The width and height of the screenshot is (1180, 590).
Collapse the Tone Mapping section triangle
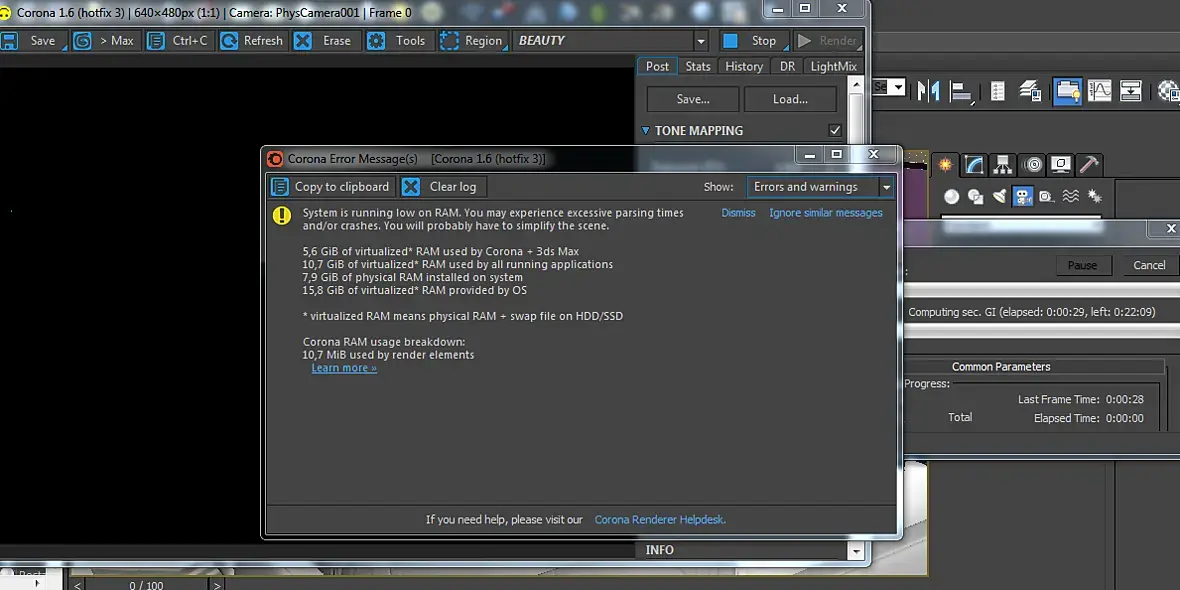coord(646,130)
